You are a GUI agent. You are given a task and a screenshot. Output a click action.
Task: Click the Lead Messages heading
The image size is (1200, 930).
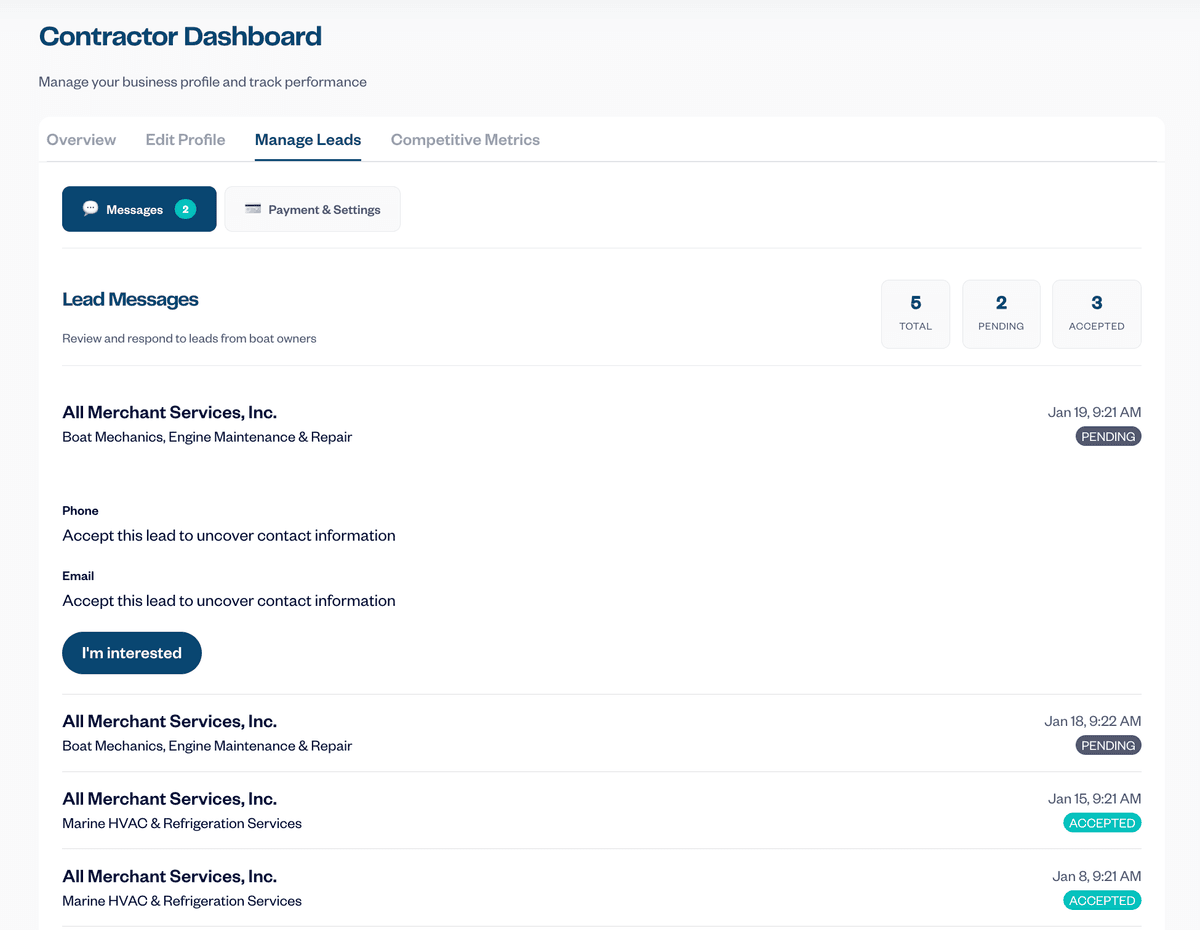130,299
